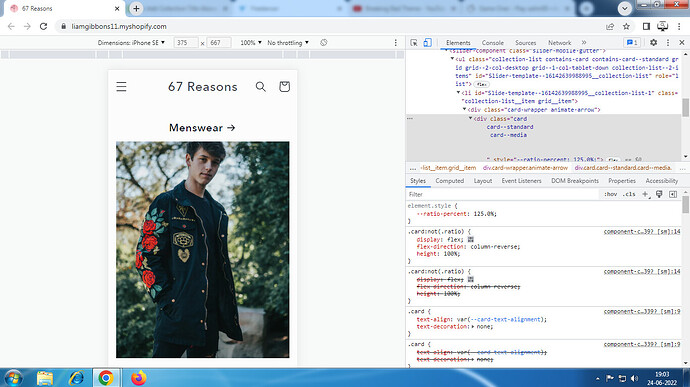690x387 pixels.
Task: Collapse the ul collection-list node
Action: tap(452, 59)
